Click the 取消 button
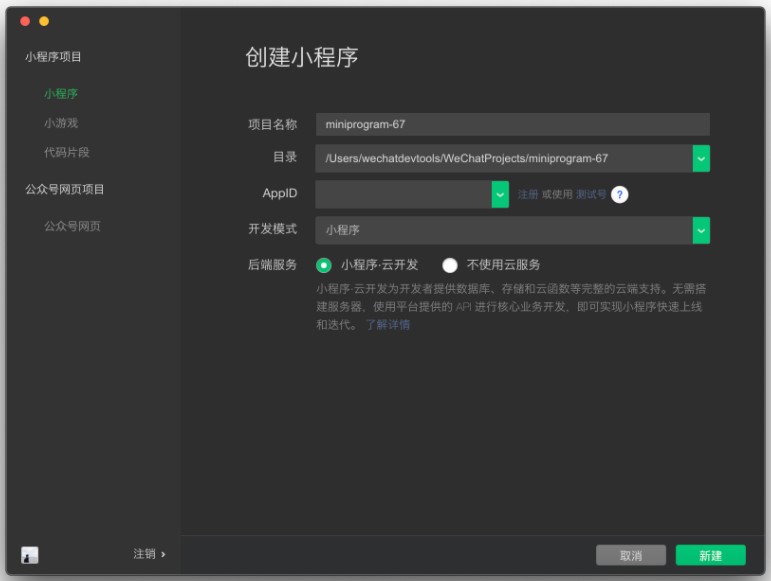The height and width of the screenshot is (581, 771). click(631, 555)
